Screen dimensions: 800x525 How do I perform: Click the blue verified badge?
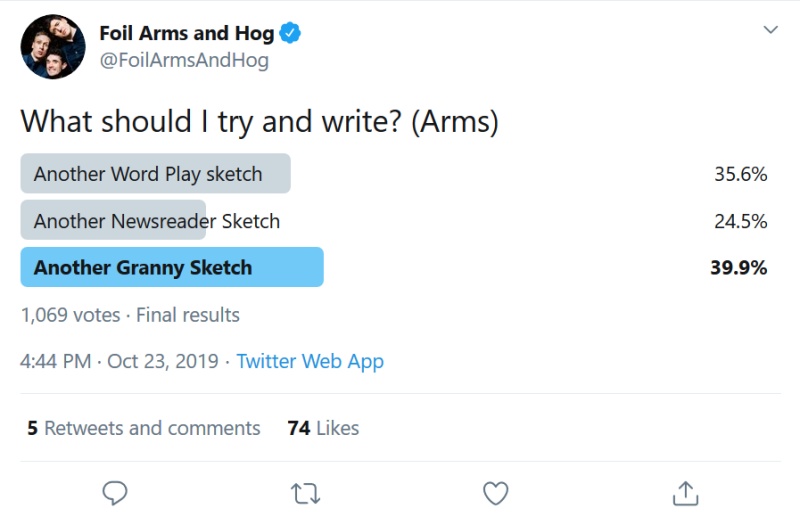tap(290, 33)
